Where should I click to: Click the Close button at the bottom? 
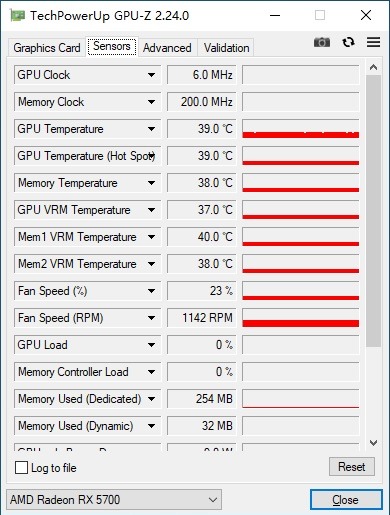point(346,500)
